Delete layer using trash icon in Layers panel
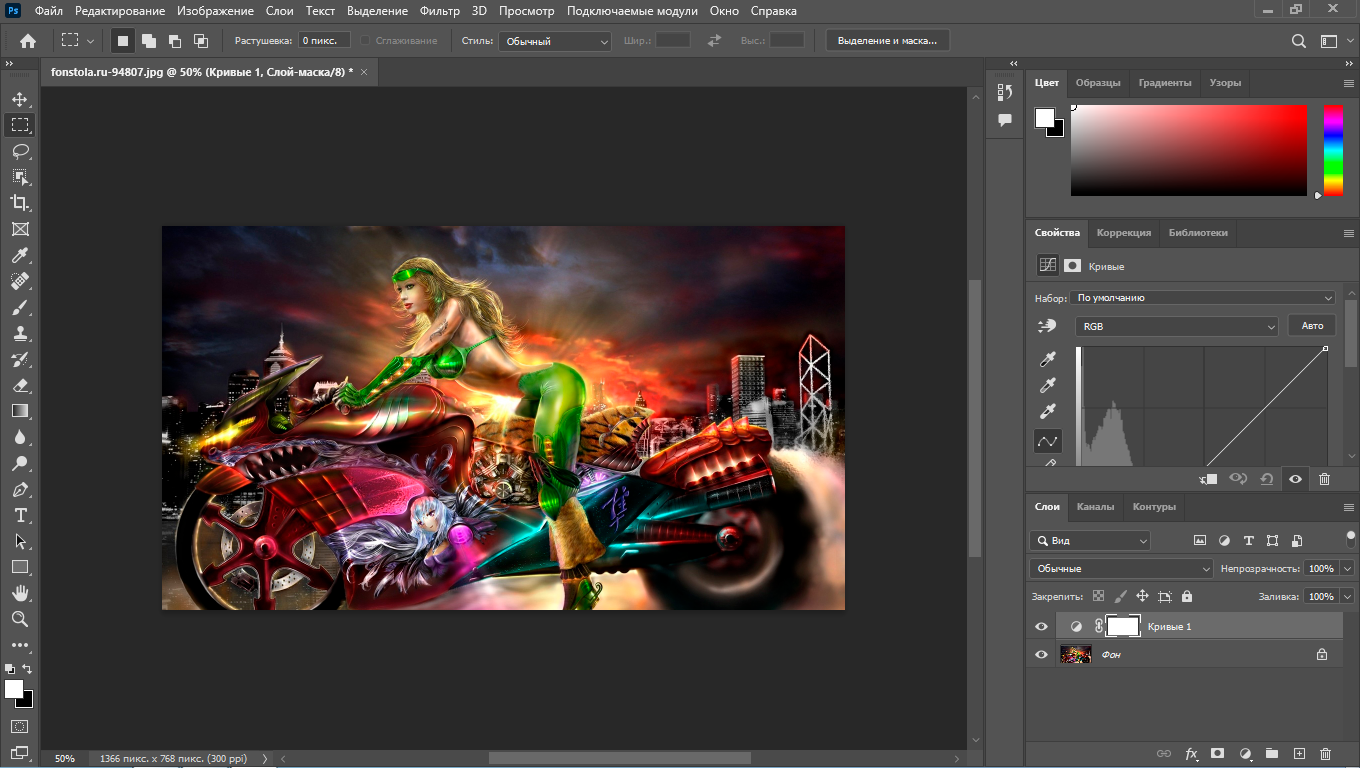This screenshot has height=768, width=1360. 1325,753
